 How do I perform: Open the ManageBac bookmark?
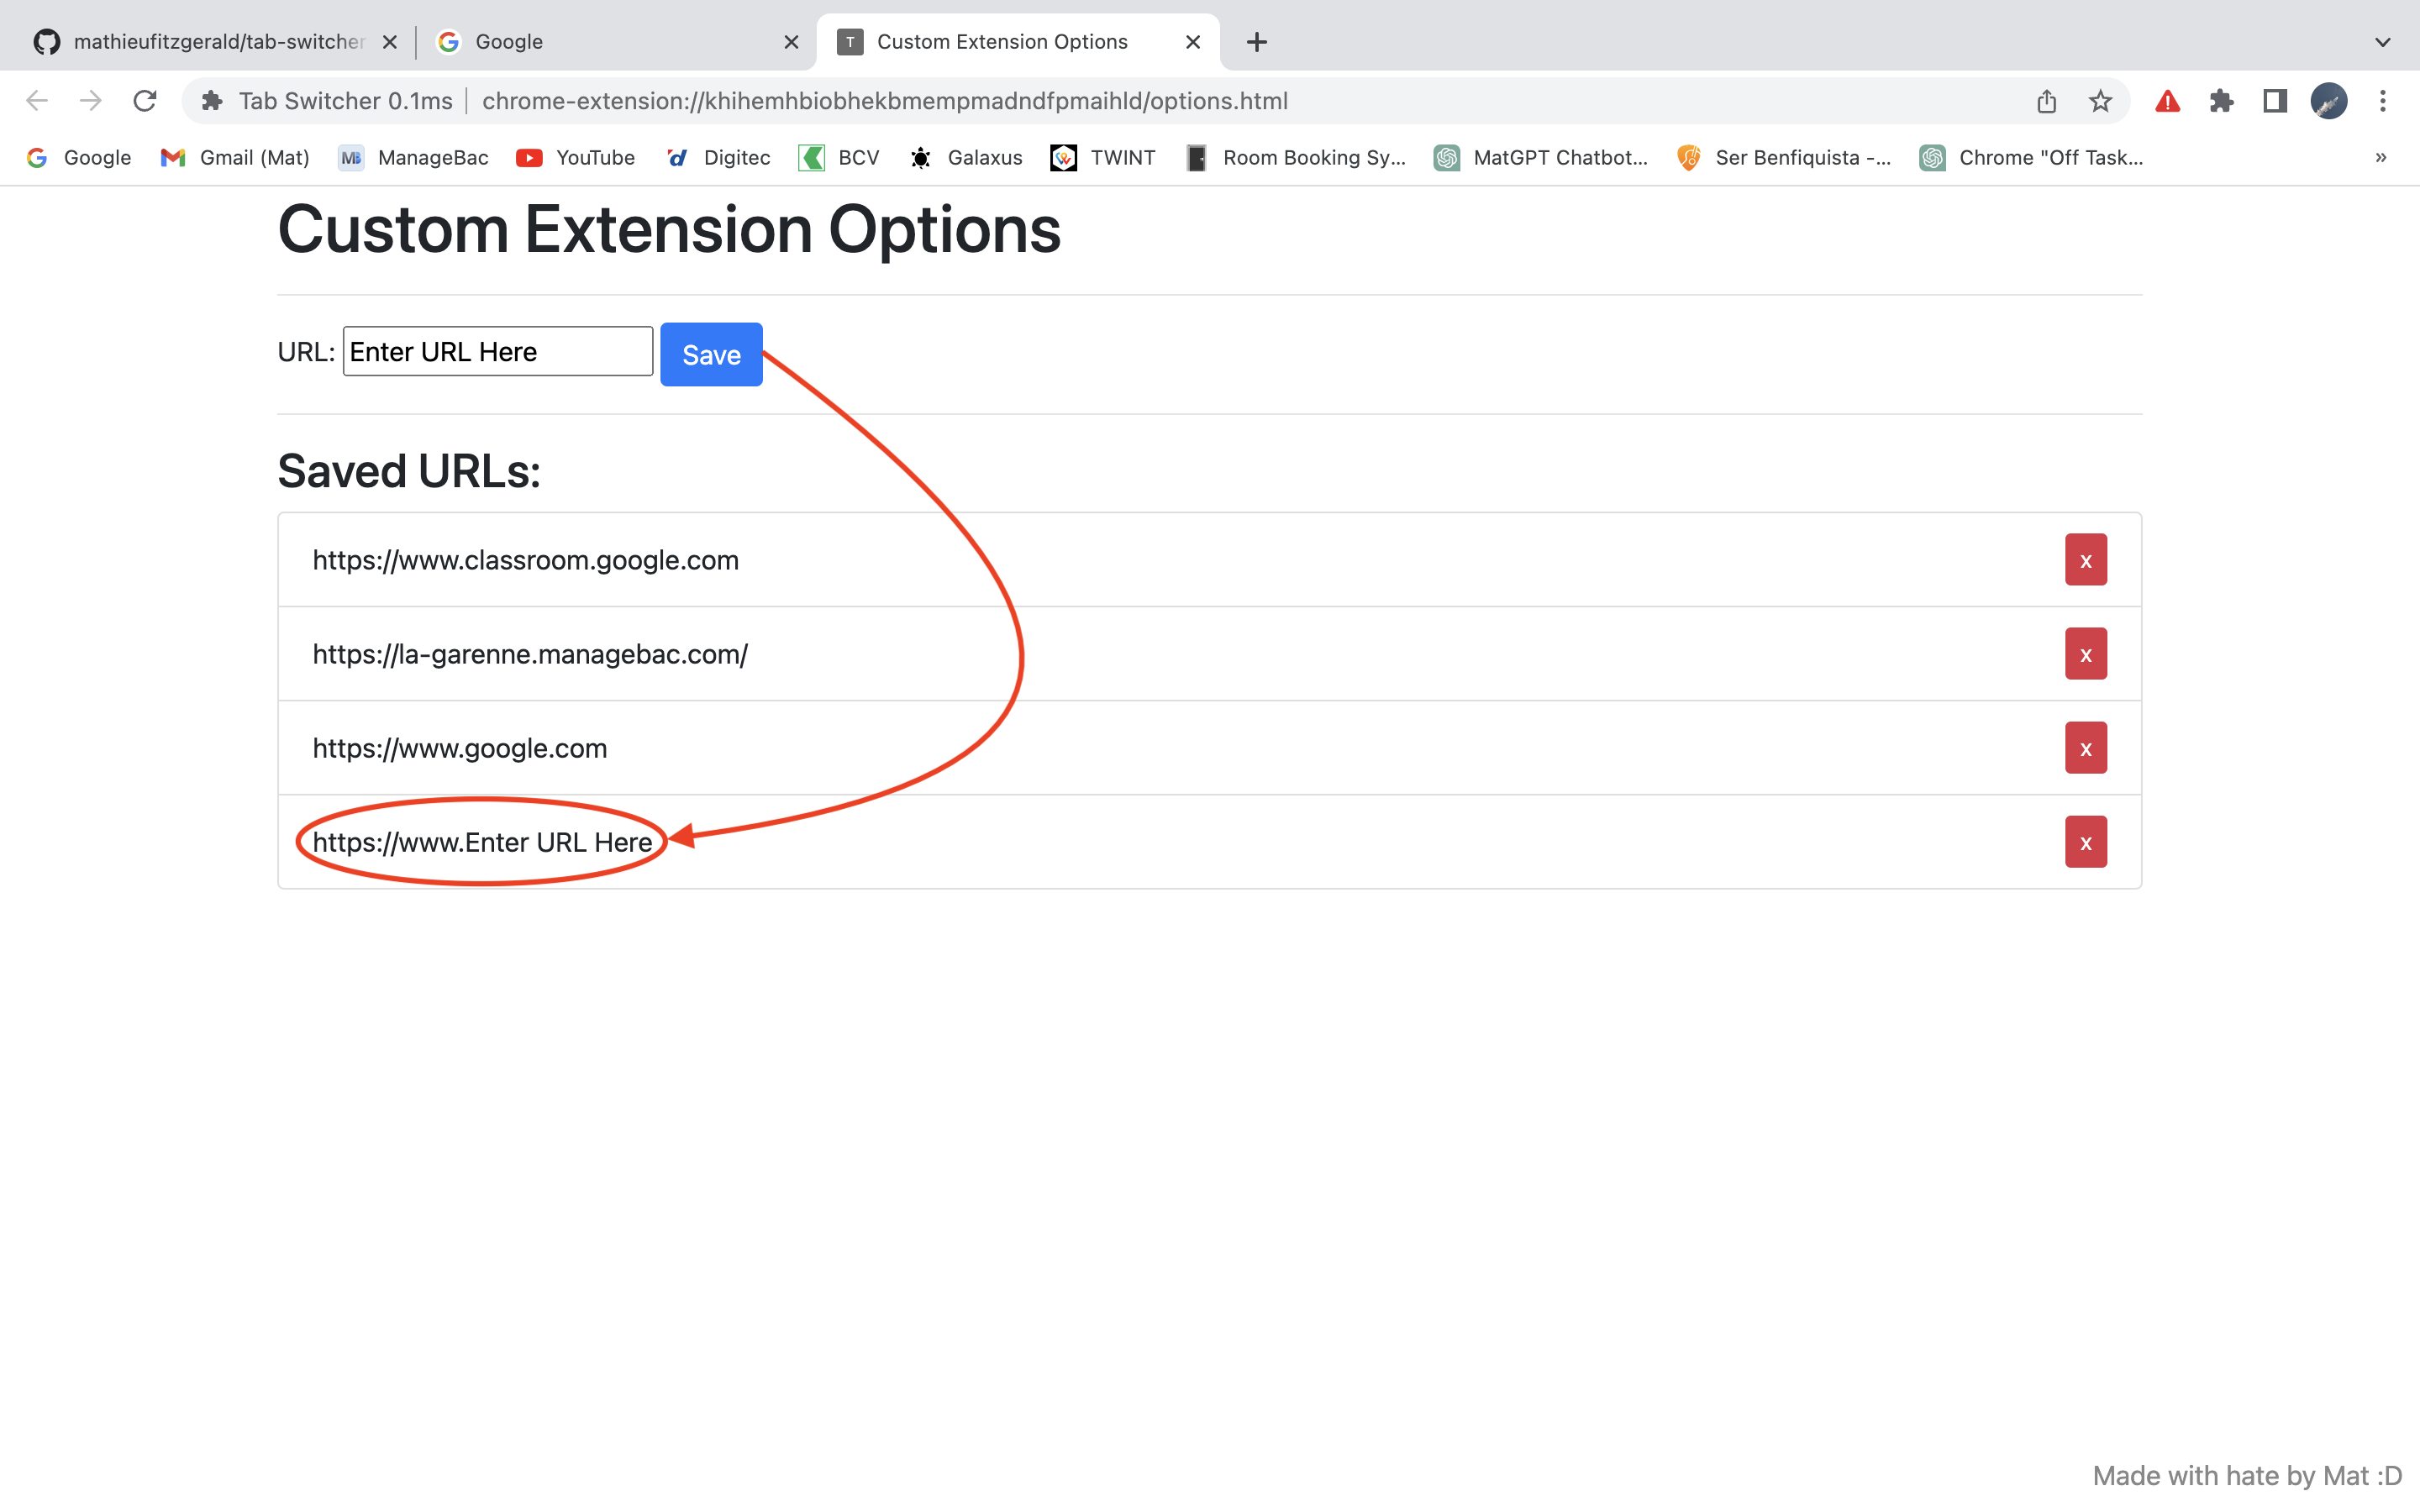[412, 157]
